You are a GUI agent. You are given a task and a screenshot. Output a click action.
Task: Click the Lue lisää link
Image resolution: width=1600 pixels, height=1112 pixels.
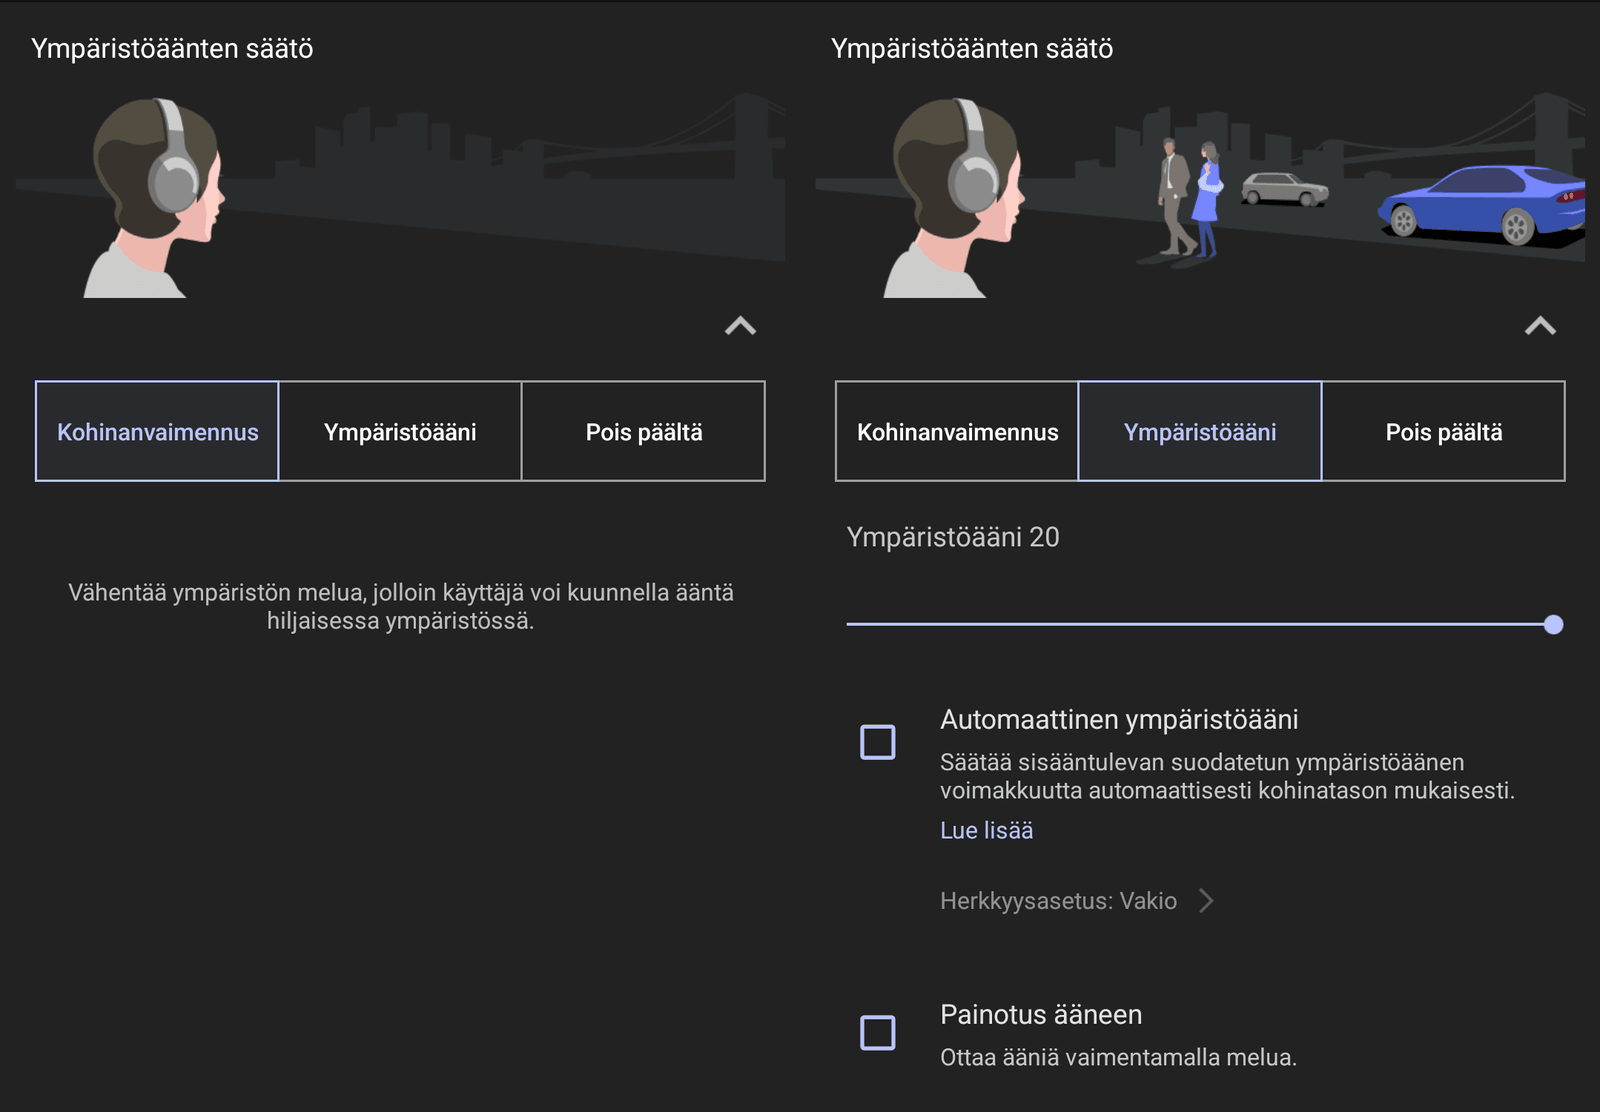[986, 830]
